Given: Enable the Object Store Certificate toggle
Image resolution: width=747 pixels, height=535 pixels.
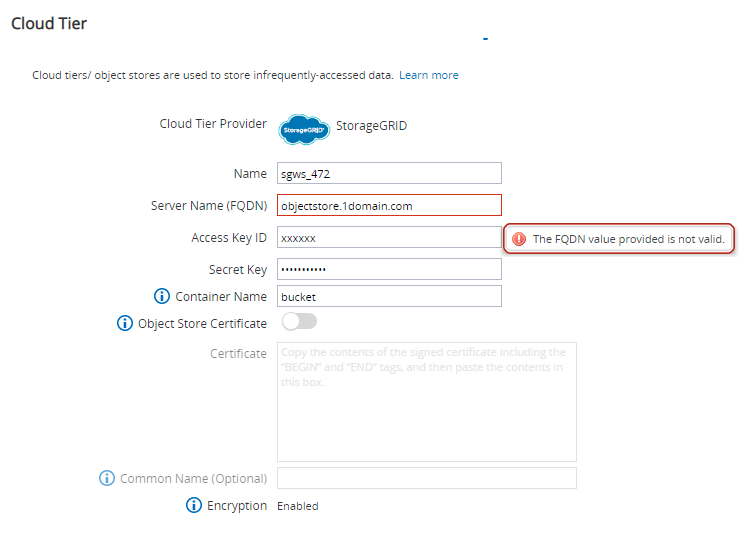Looking at the screenshot, I should tap(299, 322).
